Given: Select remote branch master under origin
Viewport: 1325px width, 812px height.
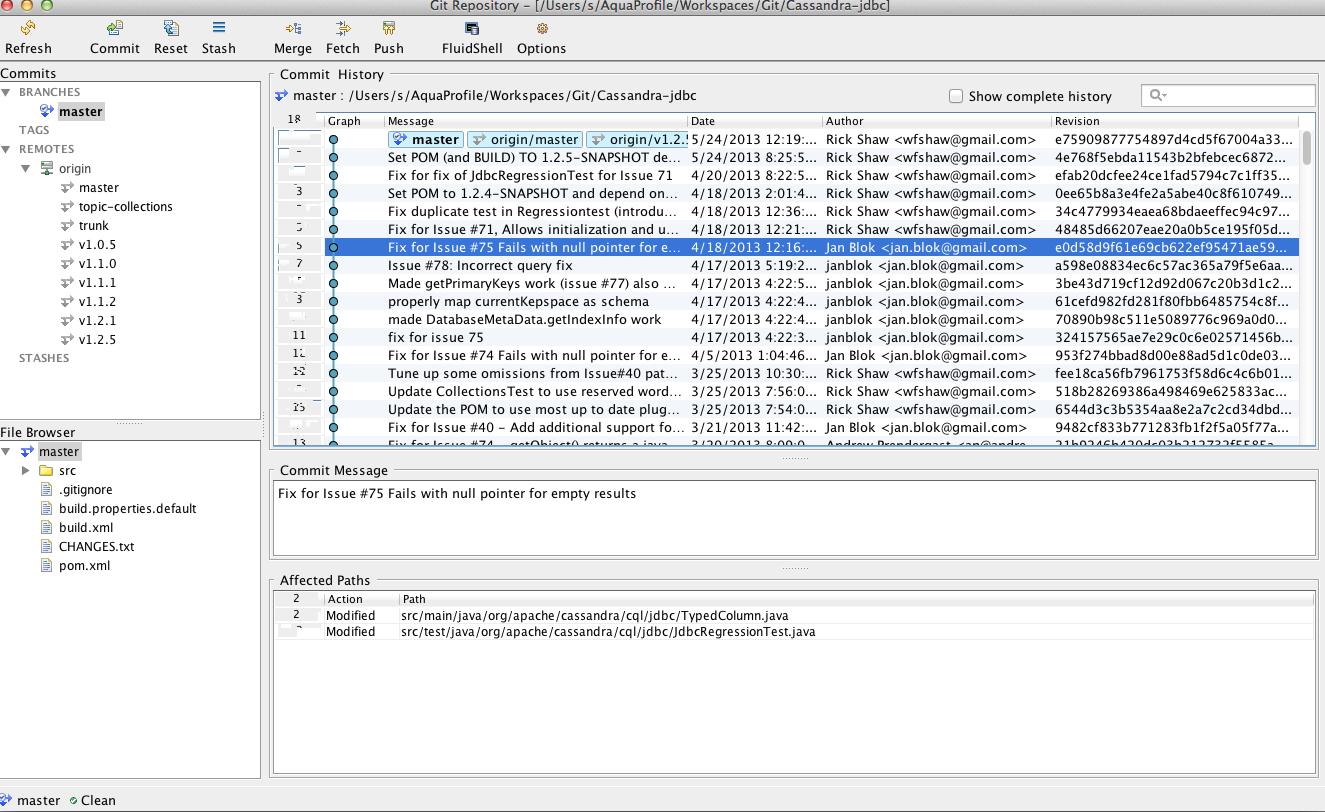Looking at the screenshot, I should pyautogui.click(x=99, y=188).
